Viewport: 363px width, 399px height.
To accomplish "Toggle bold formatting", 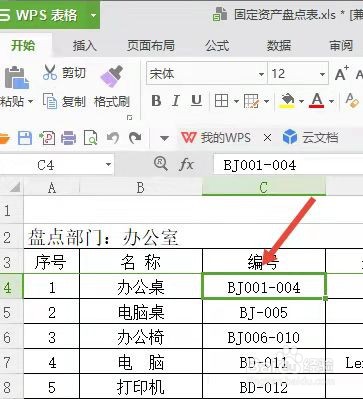I will click(x=156, y=100).
